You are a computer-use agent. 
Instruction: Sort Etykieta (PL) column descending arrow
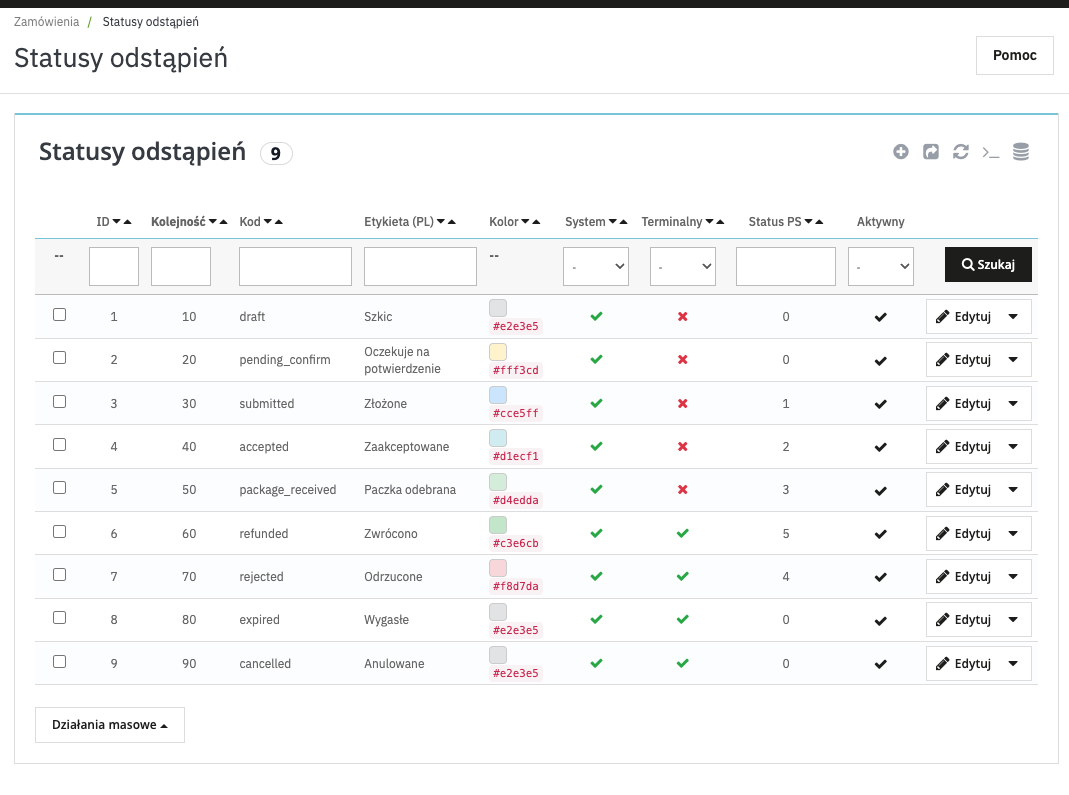441,222
